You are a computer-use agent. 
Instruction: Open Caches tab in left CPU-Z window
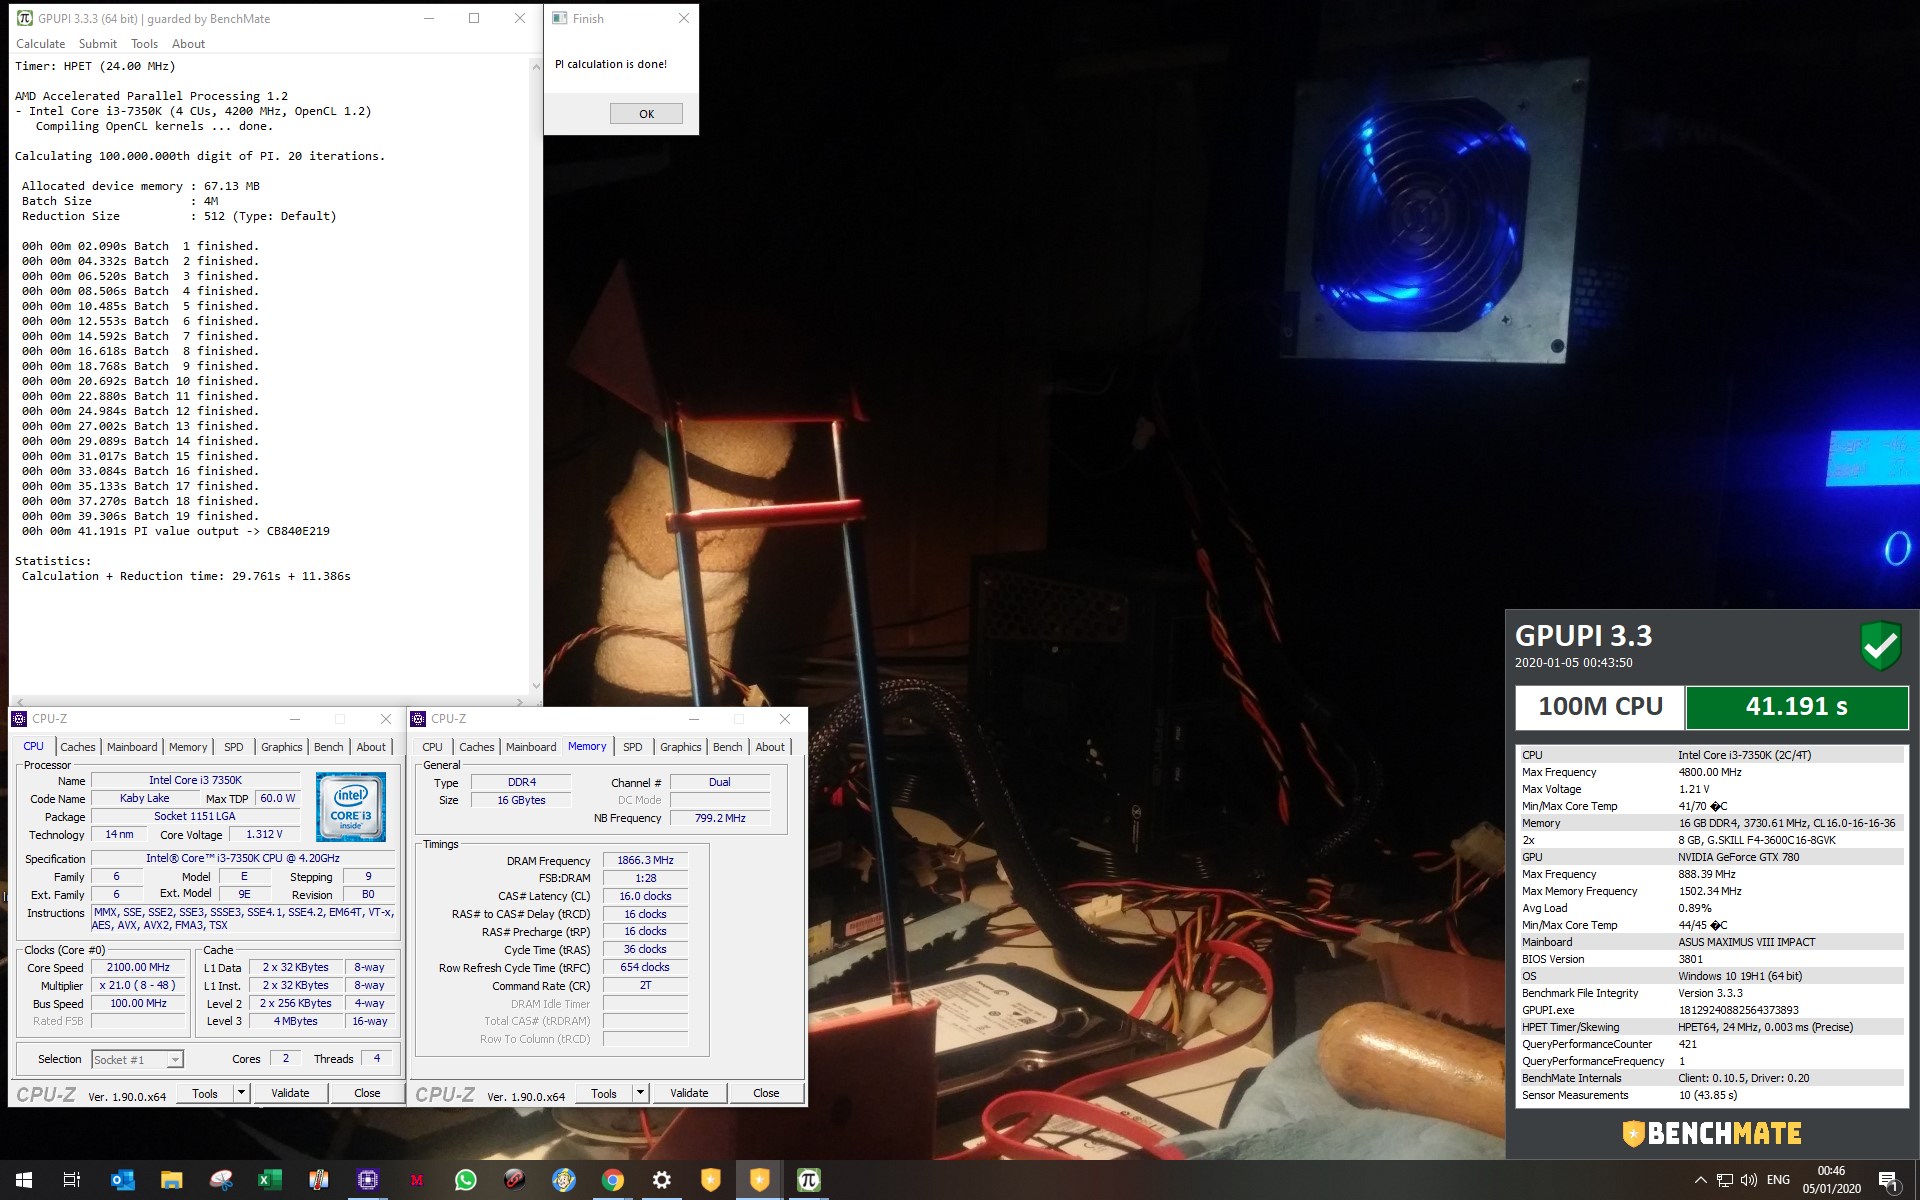point(78,747)
